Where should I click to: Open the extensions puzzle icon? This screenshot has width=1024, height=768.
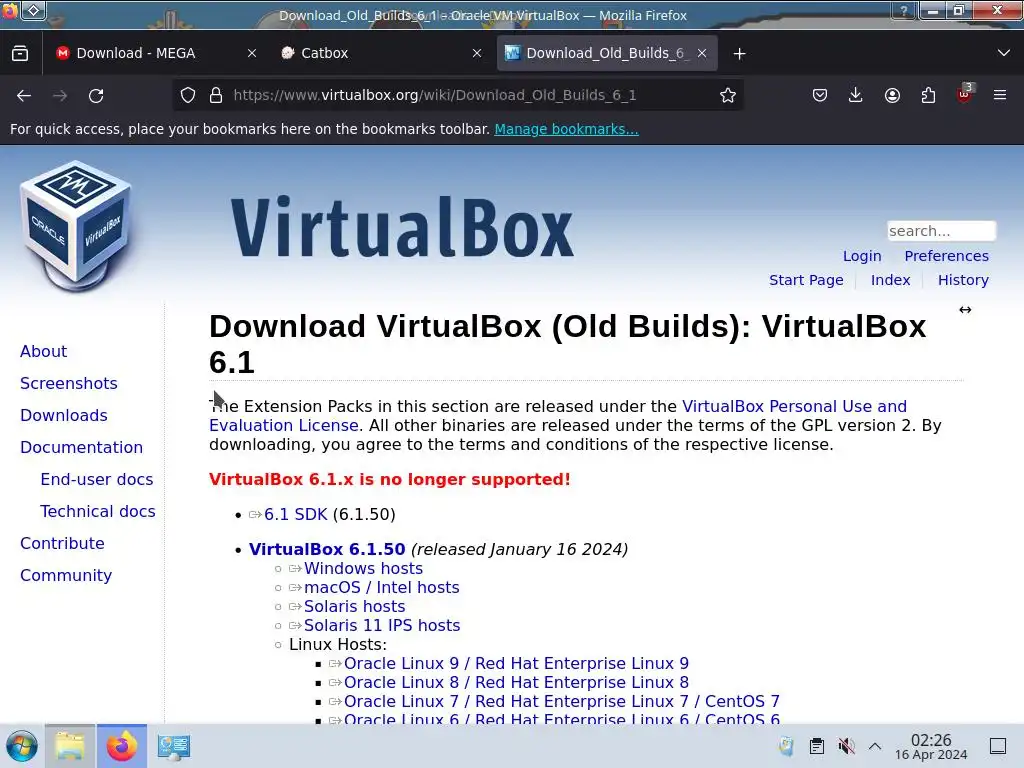point(928,95)
